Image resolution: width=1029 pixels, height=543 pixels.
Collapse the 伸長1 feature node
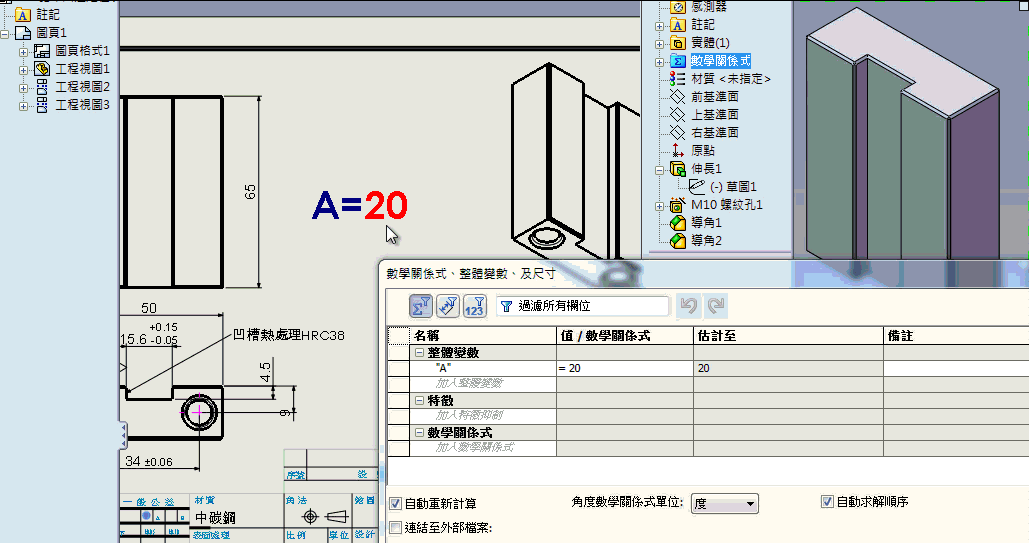pyautogui.click(x=659, y=169)
